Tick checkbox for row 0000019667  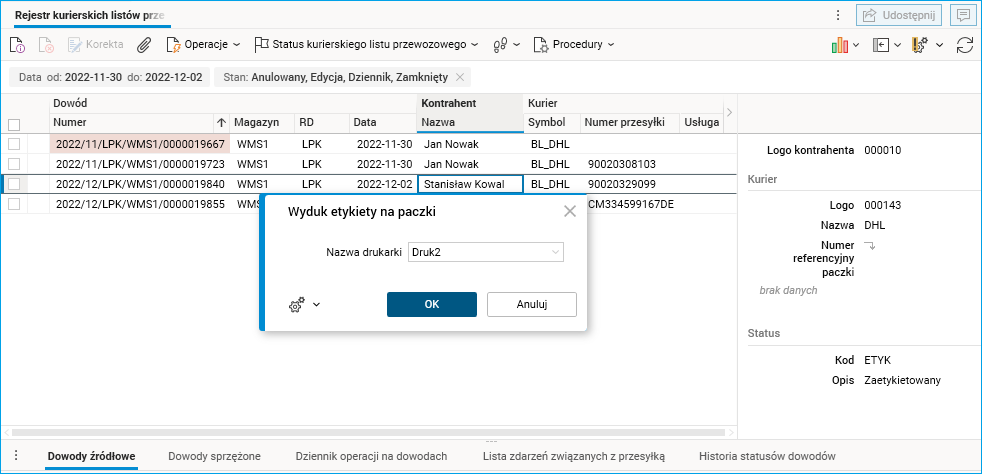coord(14,144)
